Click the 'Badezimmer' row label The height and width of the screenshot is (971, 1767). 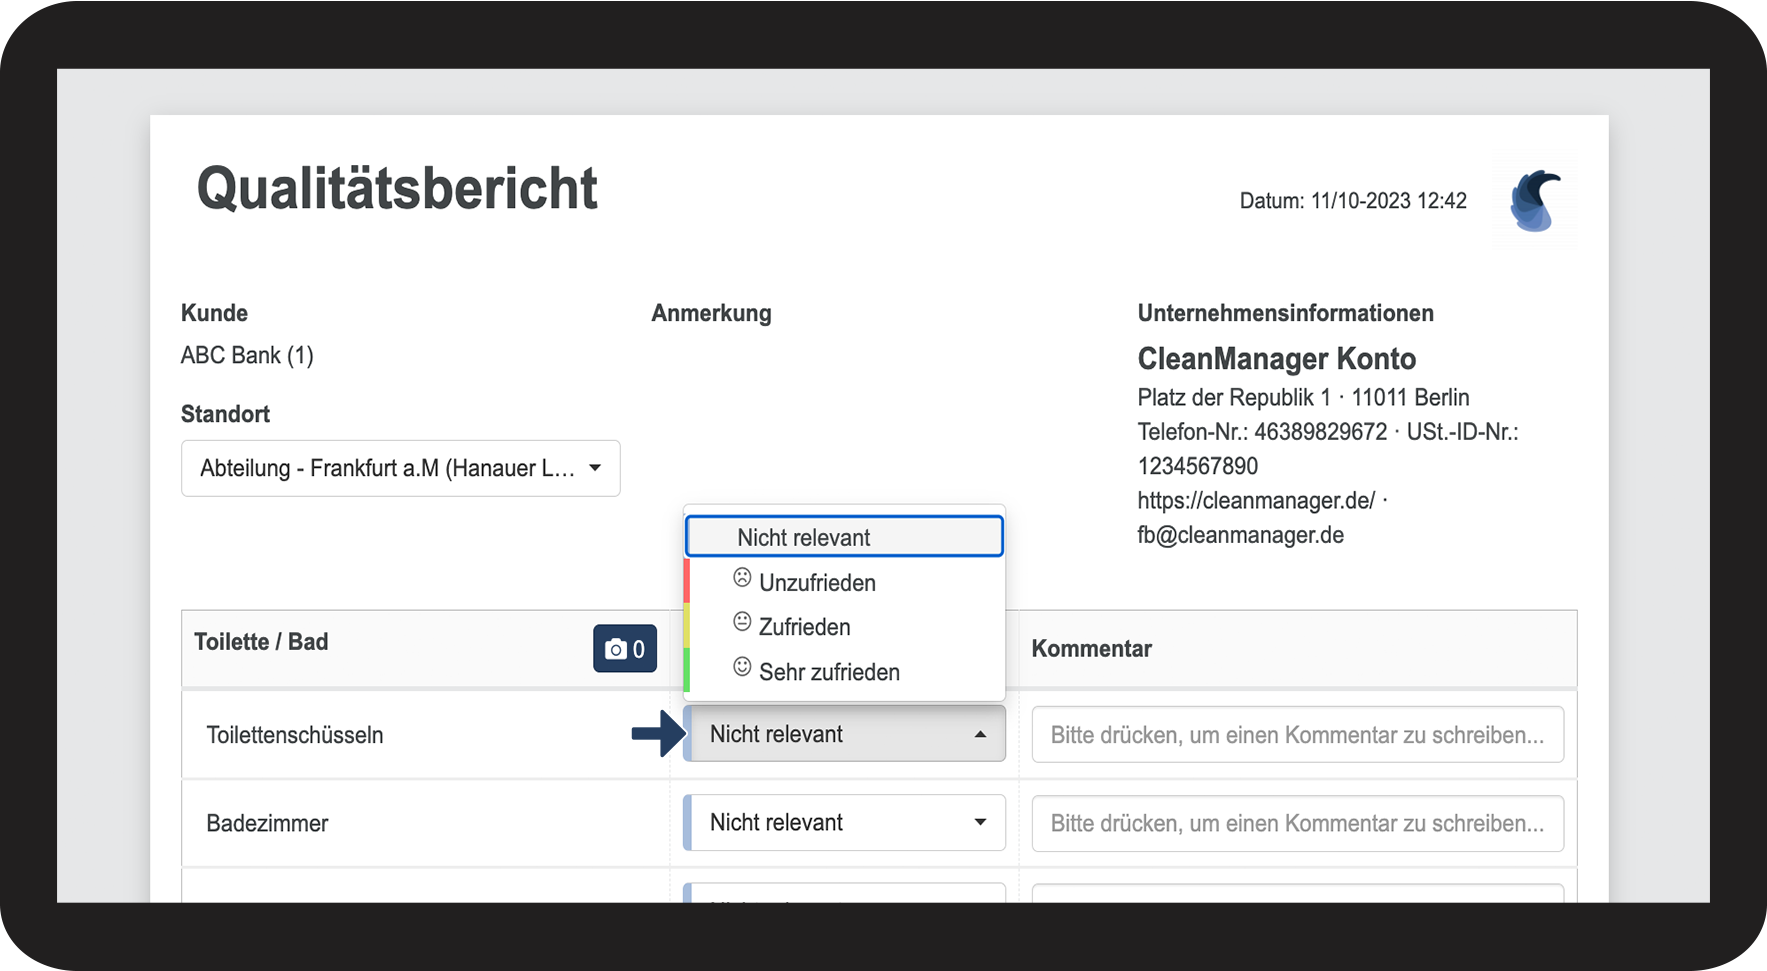tap(267, 823)
